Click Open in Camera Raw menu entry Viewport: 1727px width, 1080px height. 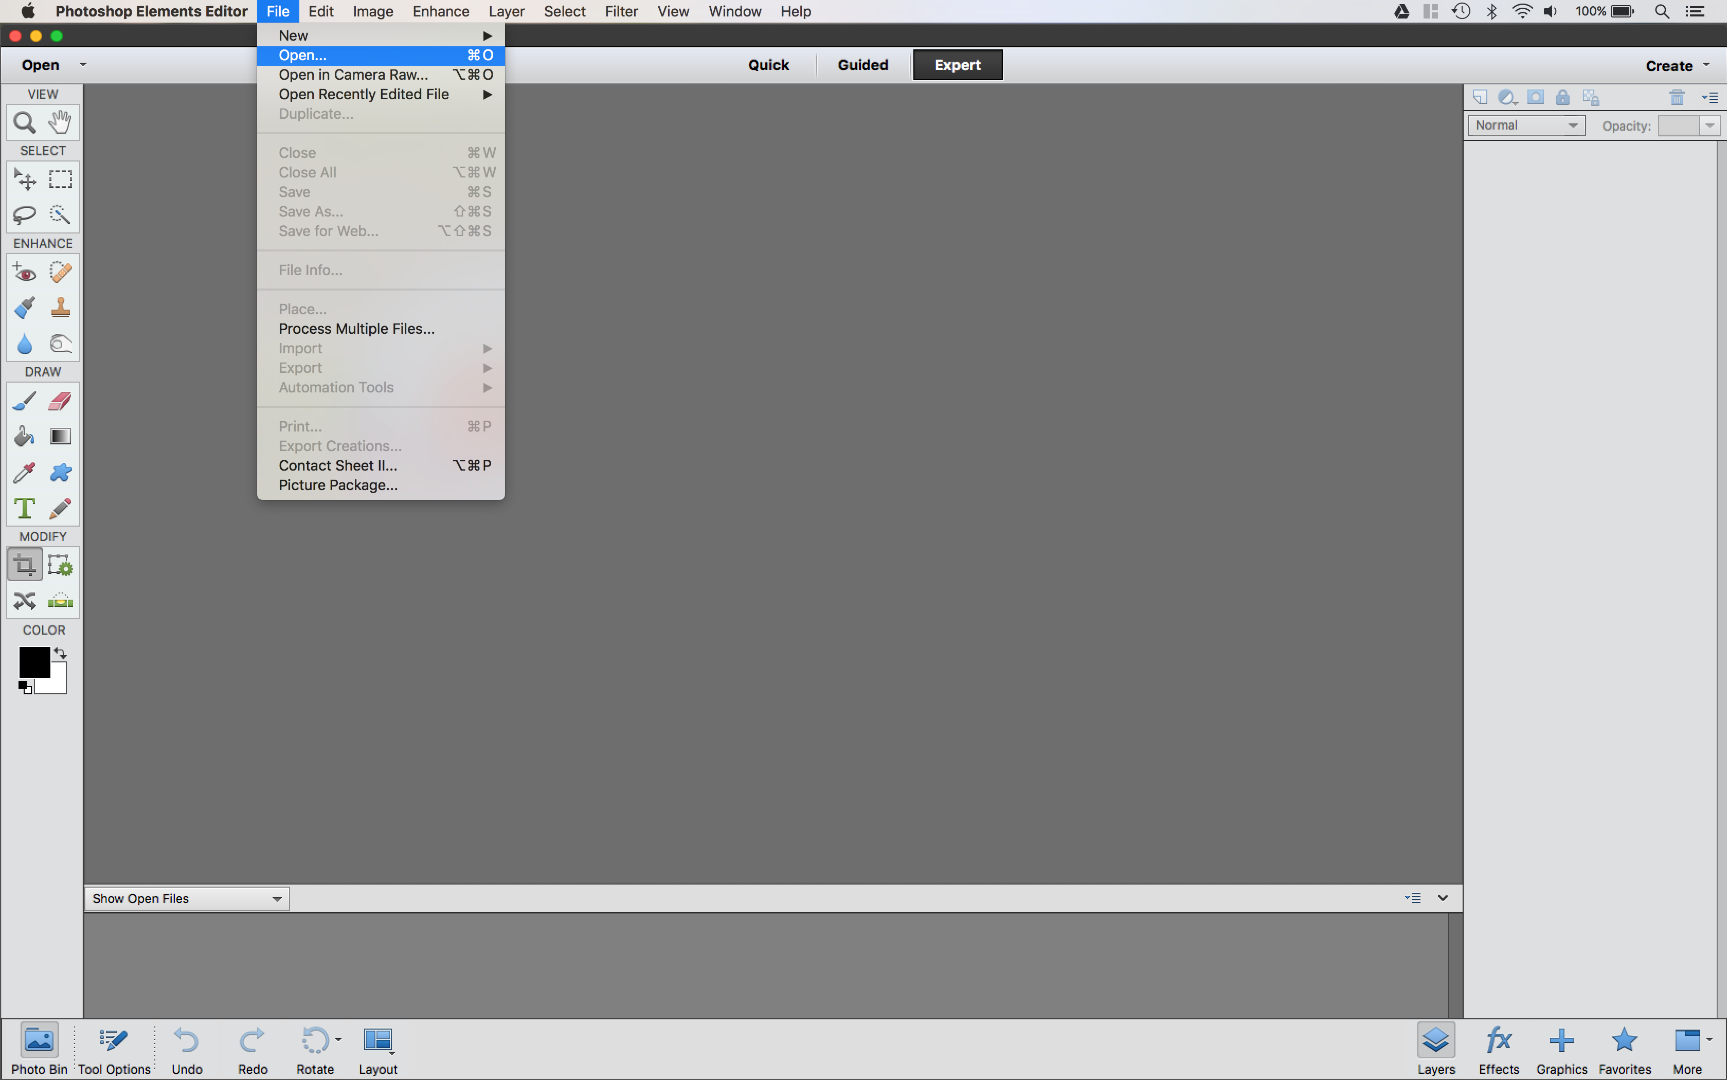point(353,74)
